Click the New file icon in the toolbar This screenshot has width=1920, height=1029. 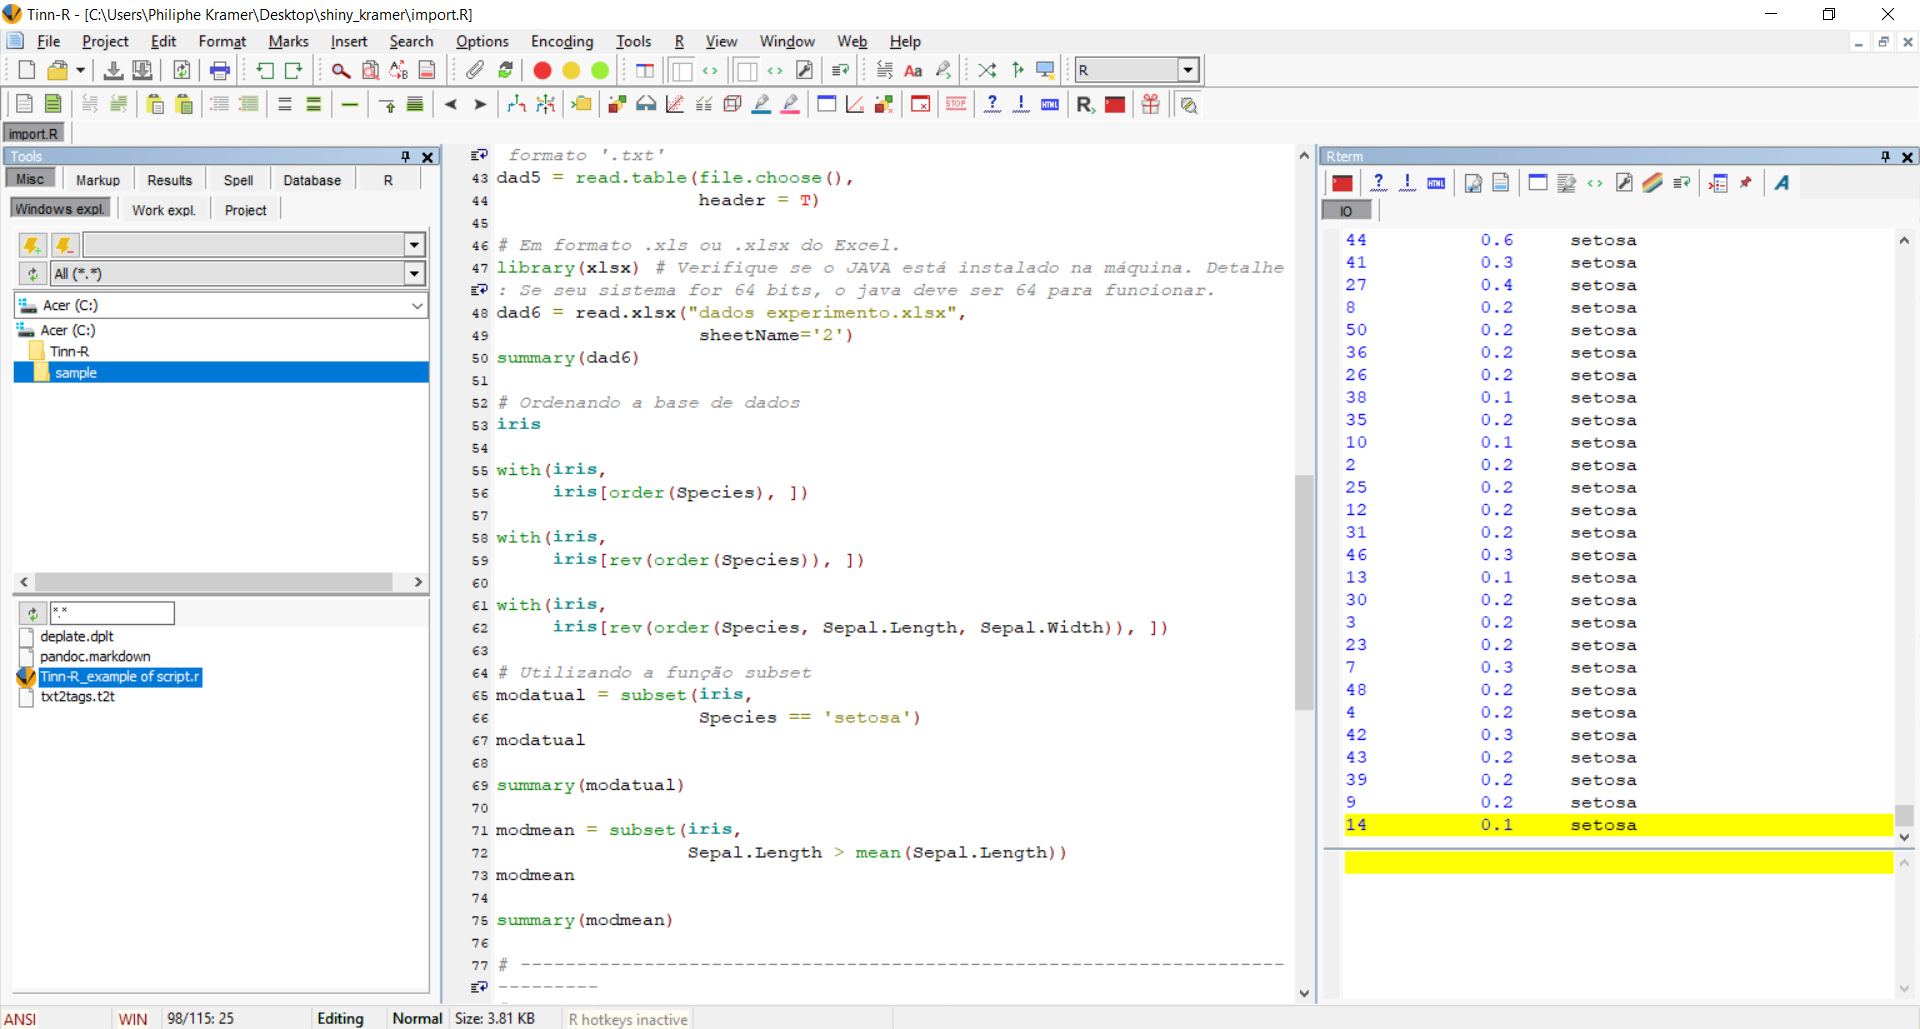[x=27, y=70]
